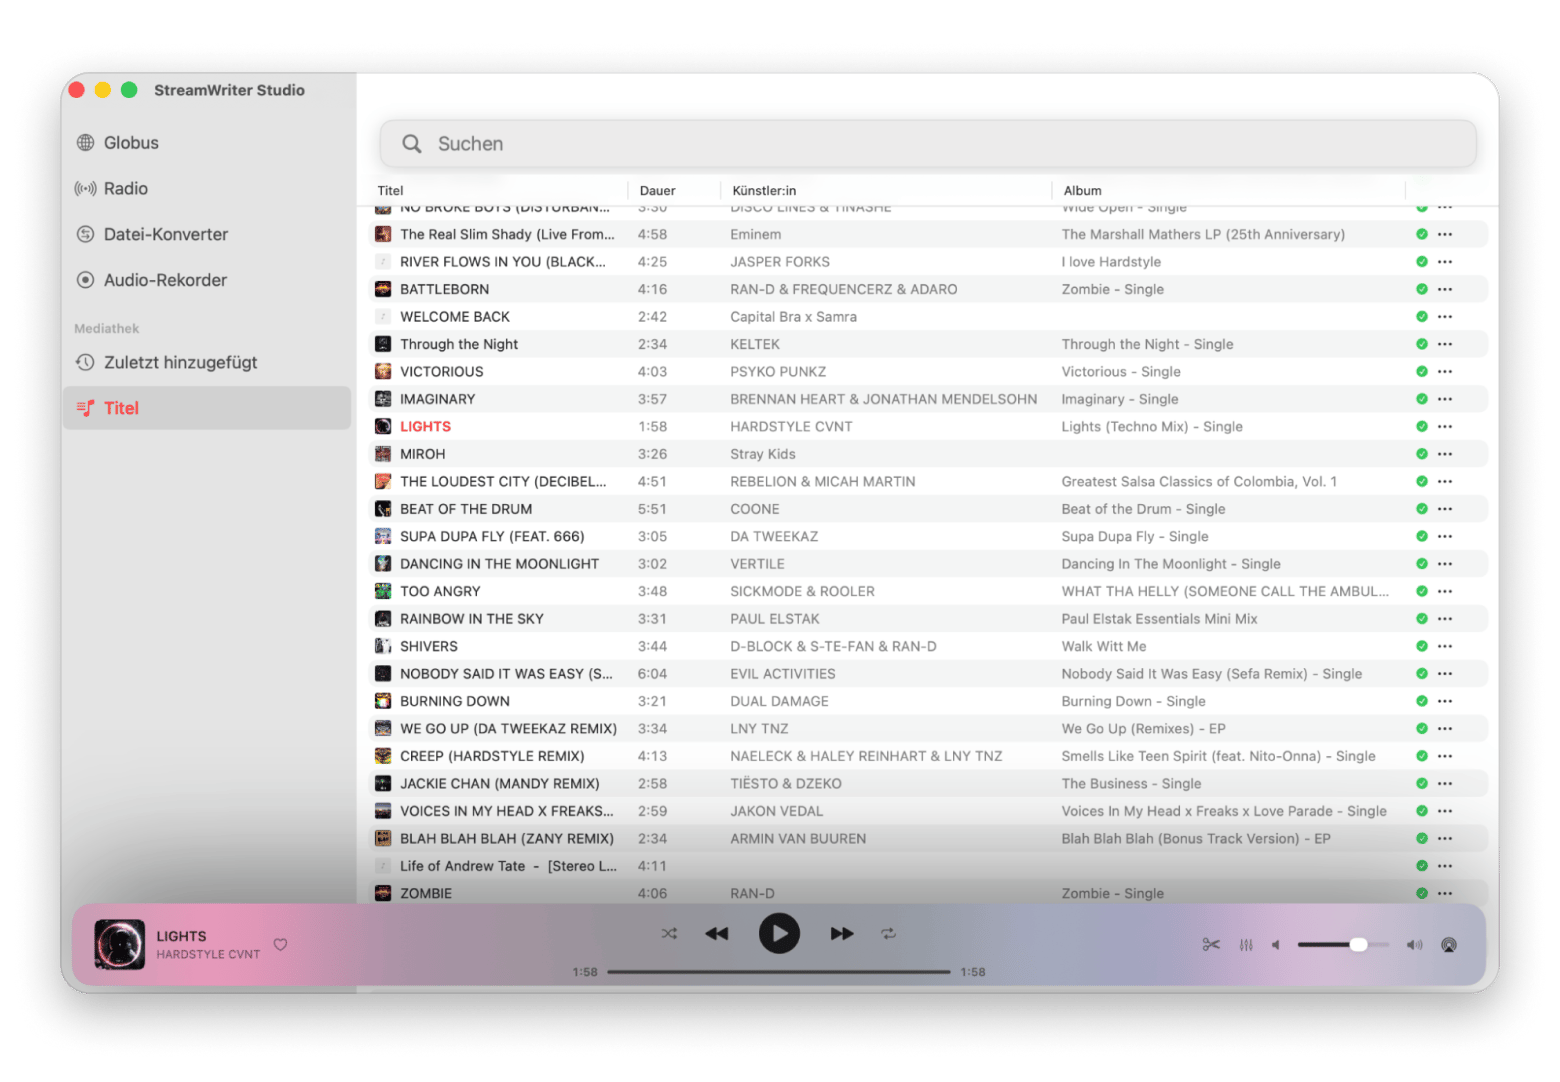Image resolution: width=1560 pixels, height=1082 pixels.
Task: Click the LIGHTS album art in player
Action: click(120, 945)
